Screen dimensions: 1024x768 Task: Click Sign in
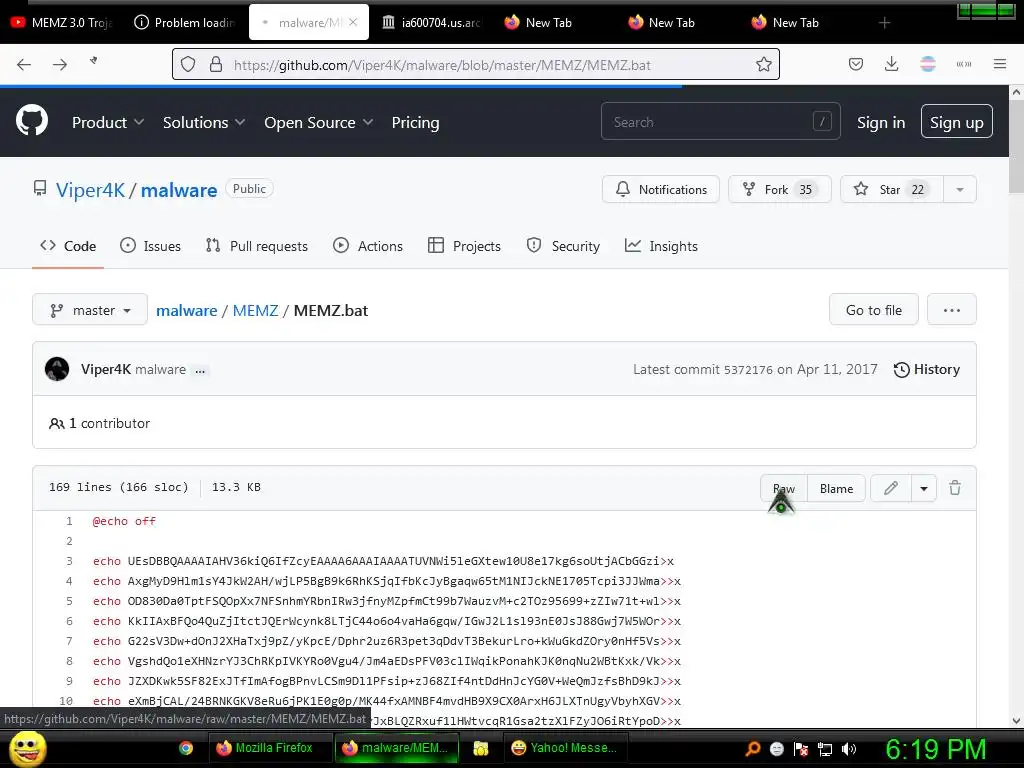tap(881, 122)
